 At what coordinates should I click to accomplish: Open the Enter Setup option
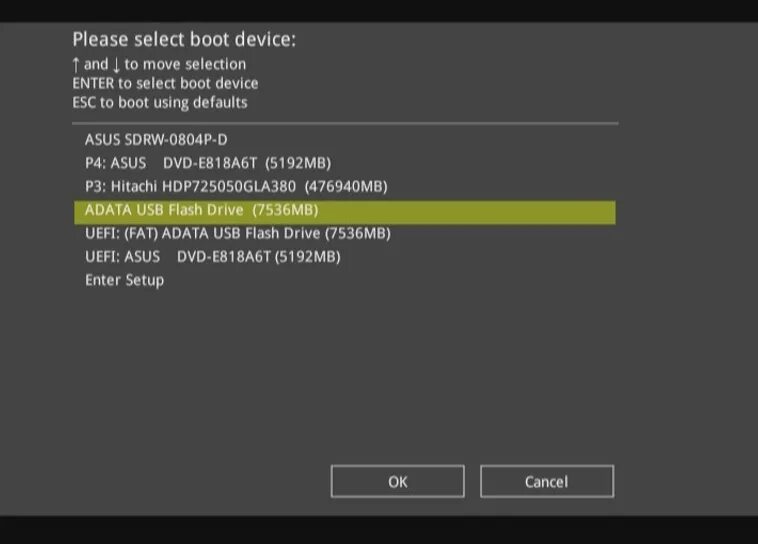tap(124, 280)
